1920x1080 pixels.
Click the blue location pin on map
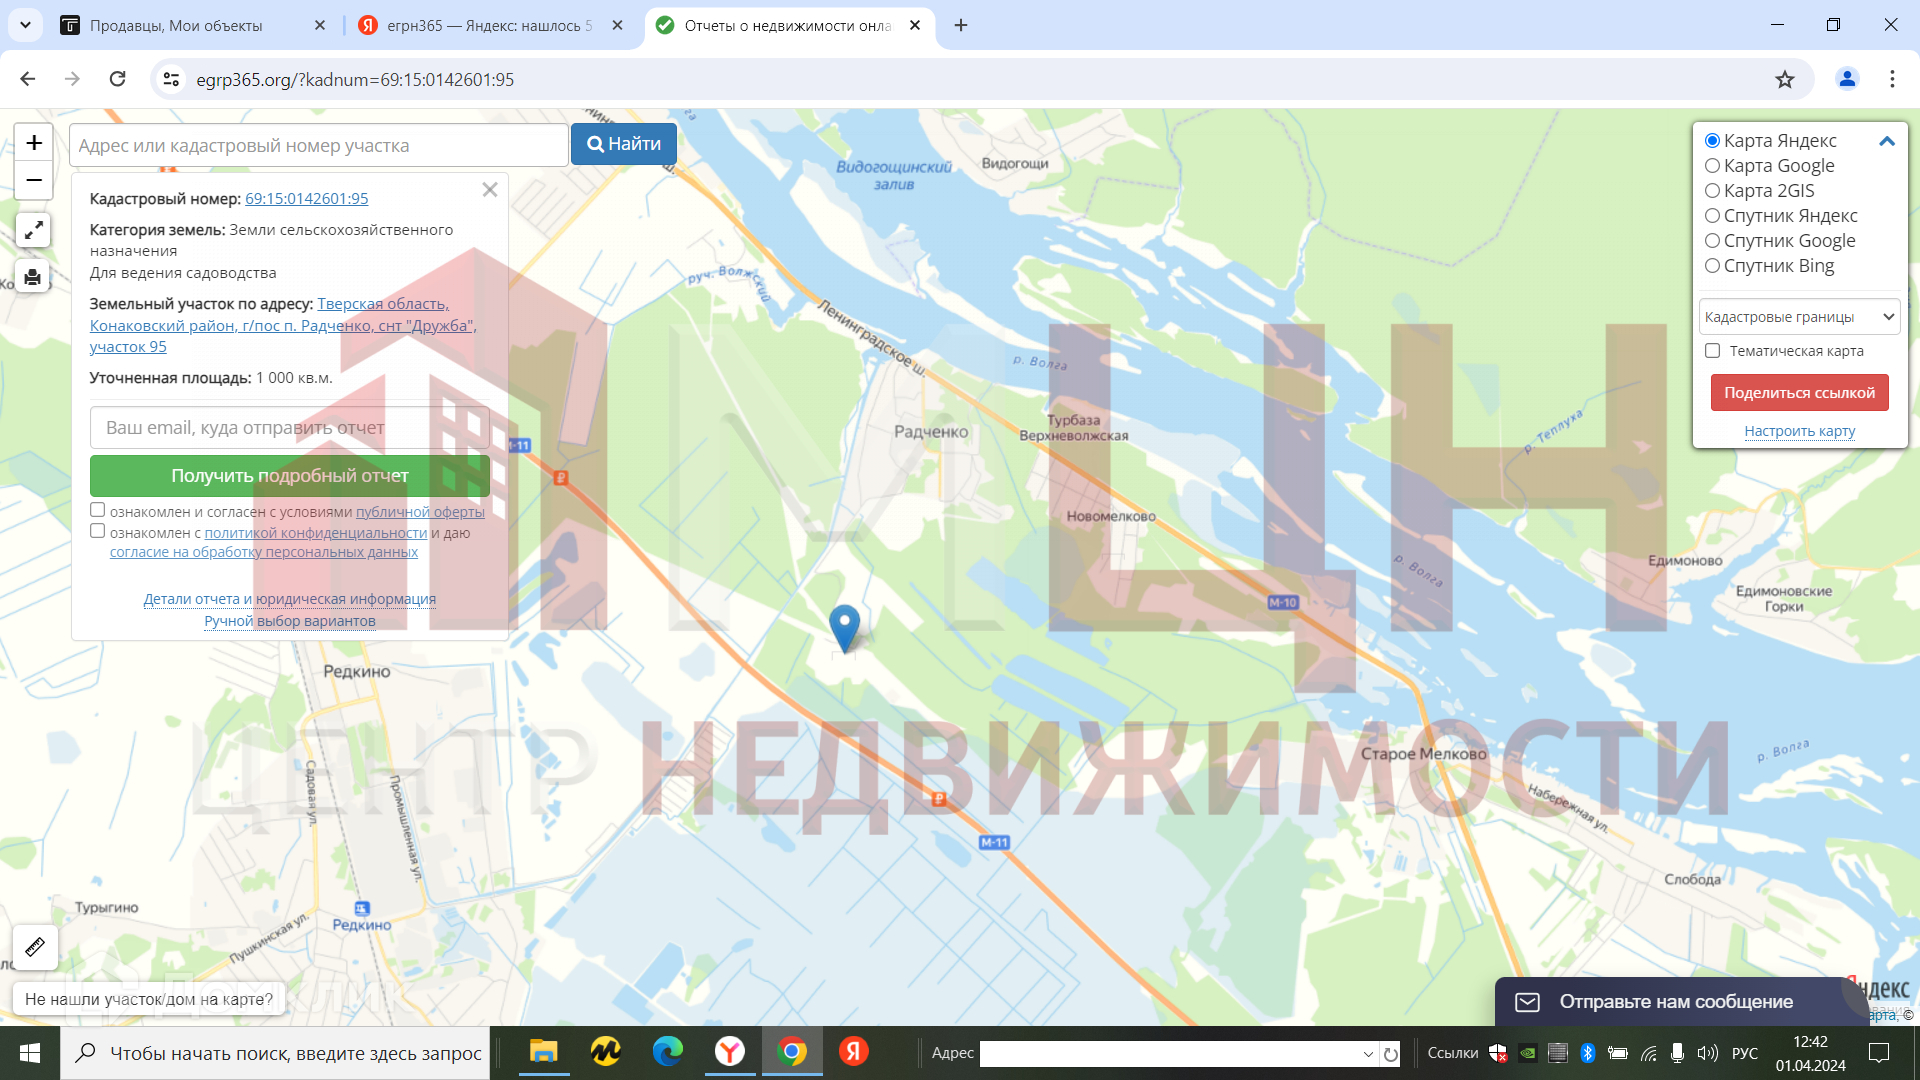845,626
